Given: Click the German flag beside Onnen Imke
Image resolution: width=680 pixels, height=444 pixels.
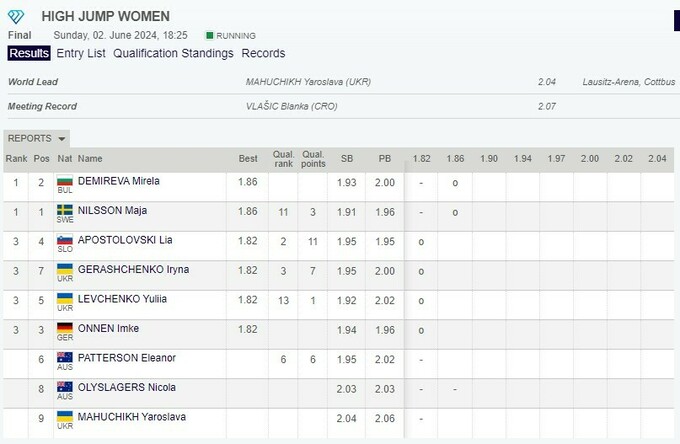Looking at the screenshot, I should pyautogui.click(x=64, y=328).
